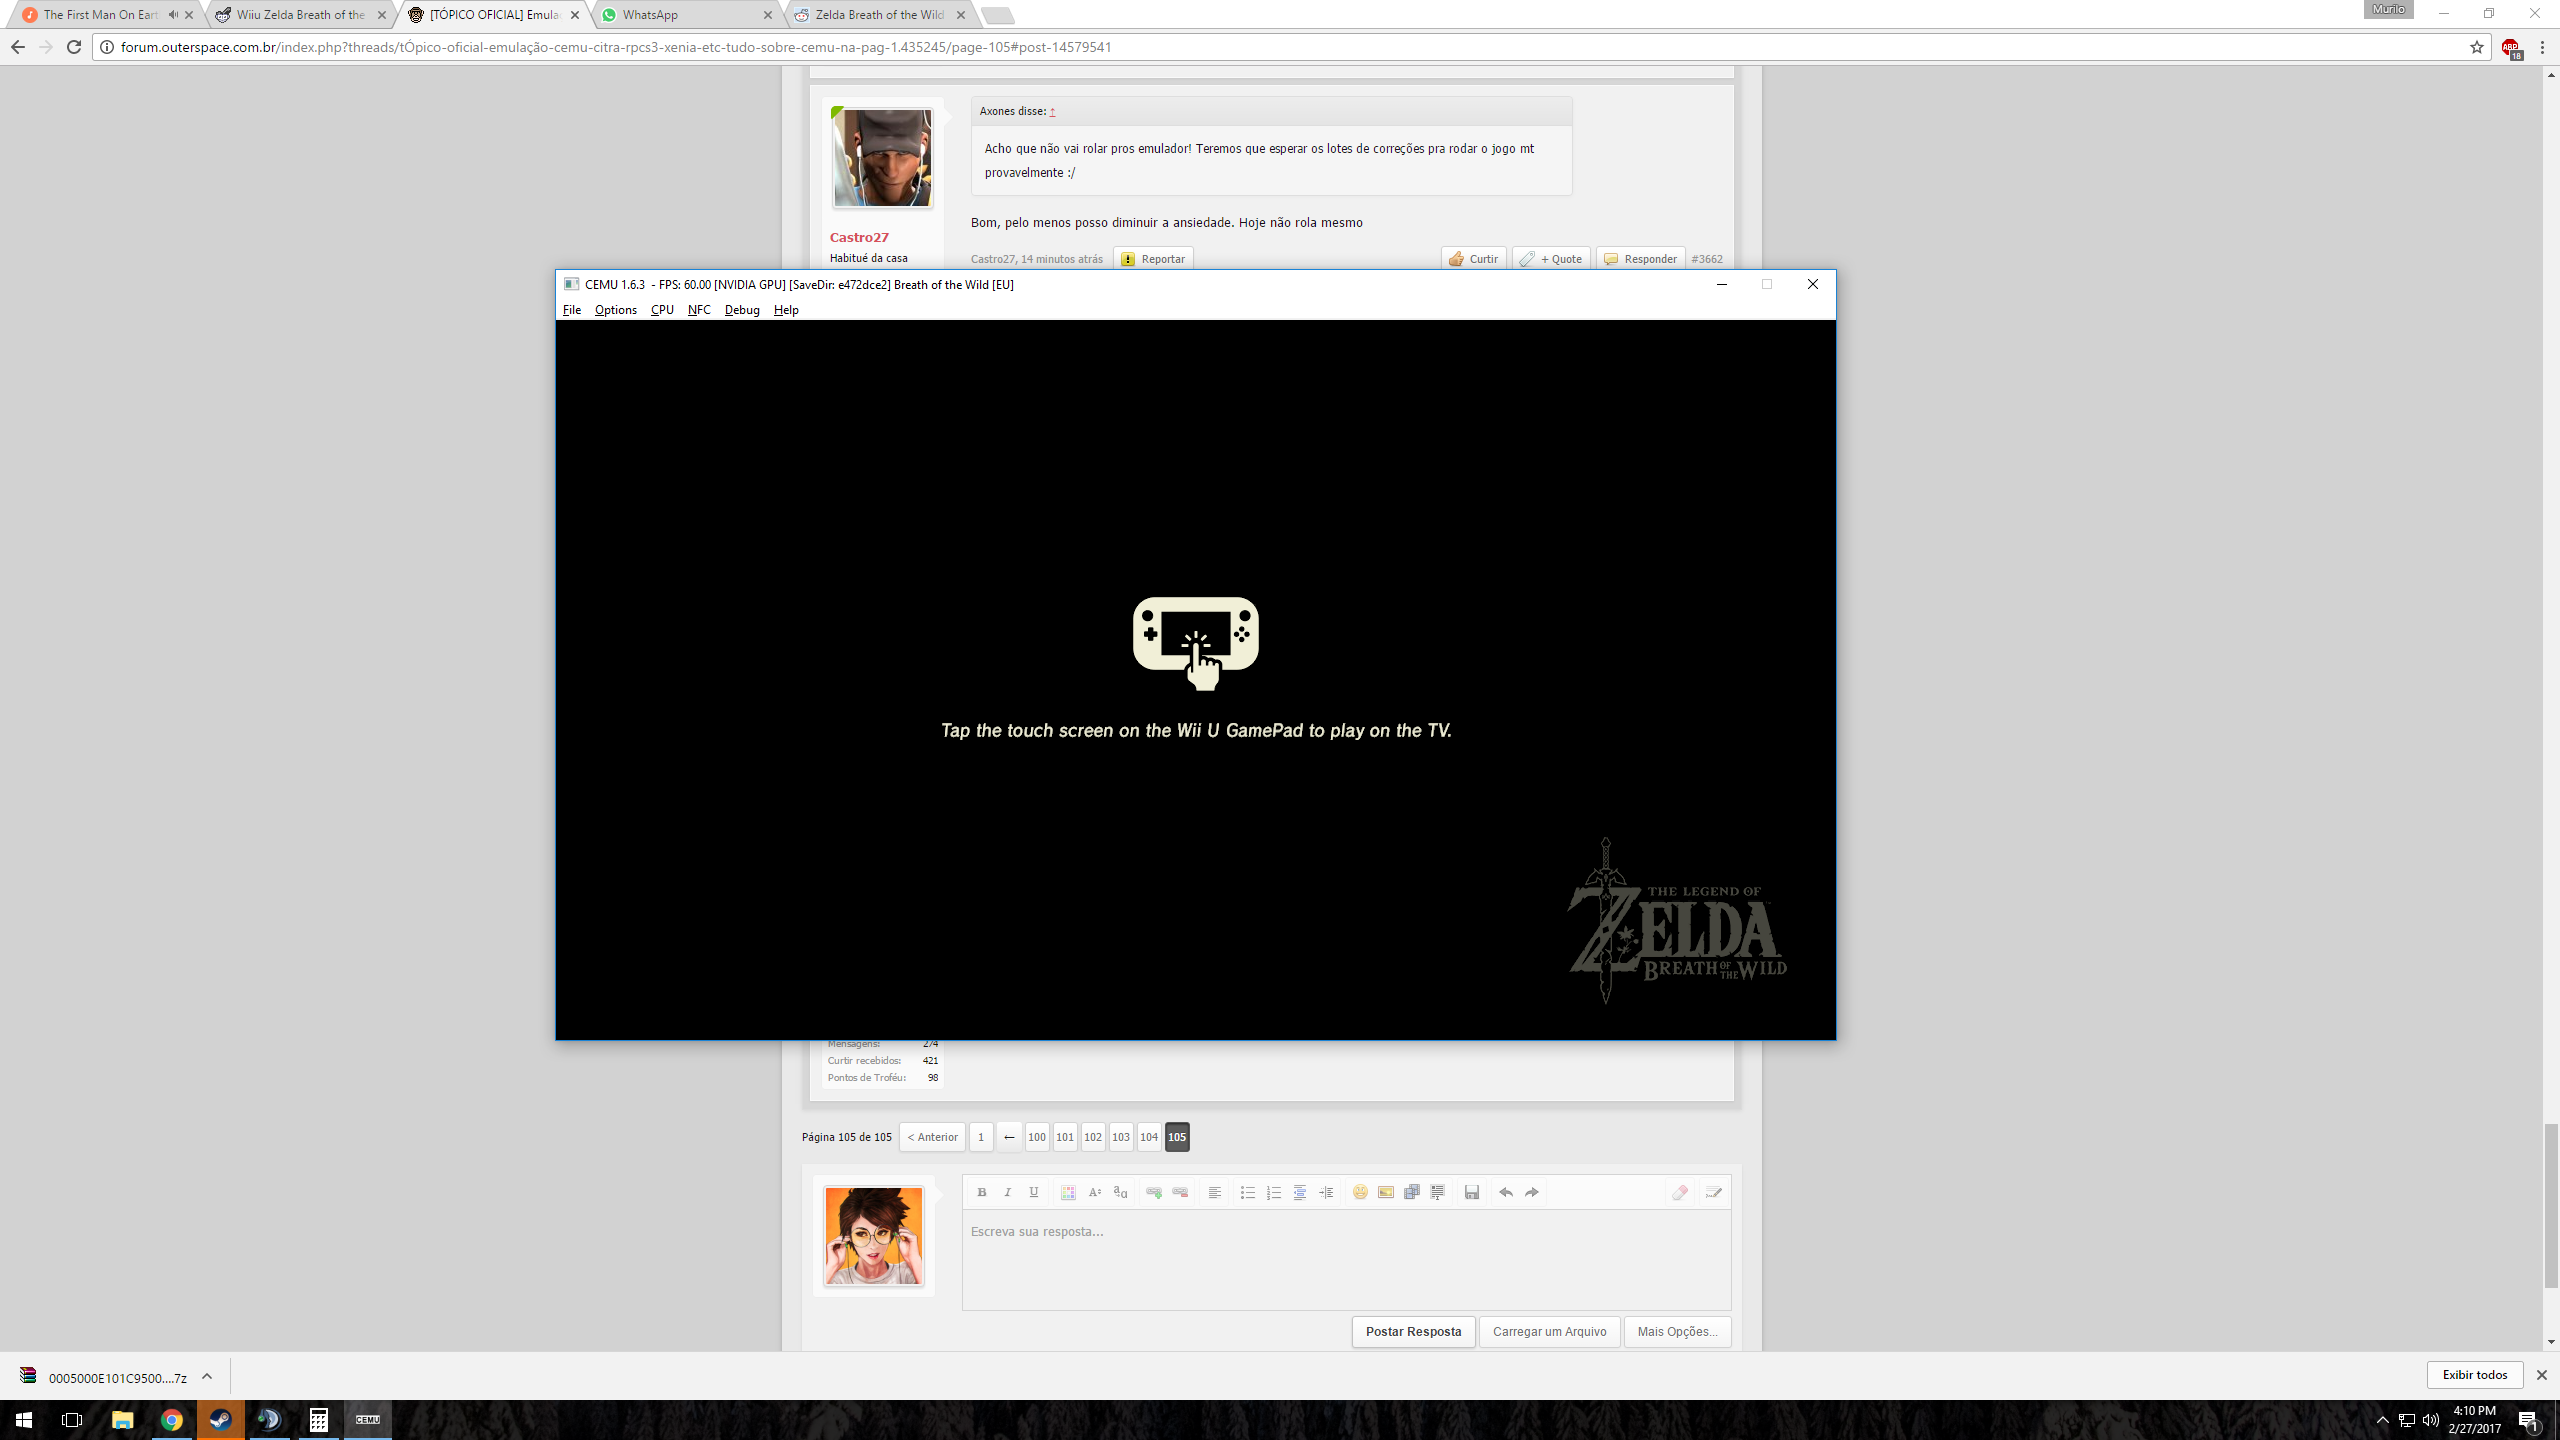The width and height of the screenshot is (2560, 1440).
Task: Go to the Anterior page
Action: [x=932, y=1137]
